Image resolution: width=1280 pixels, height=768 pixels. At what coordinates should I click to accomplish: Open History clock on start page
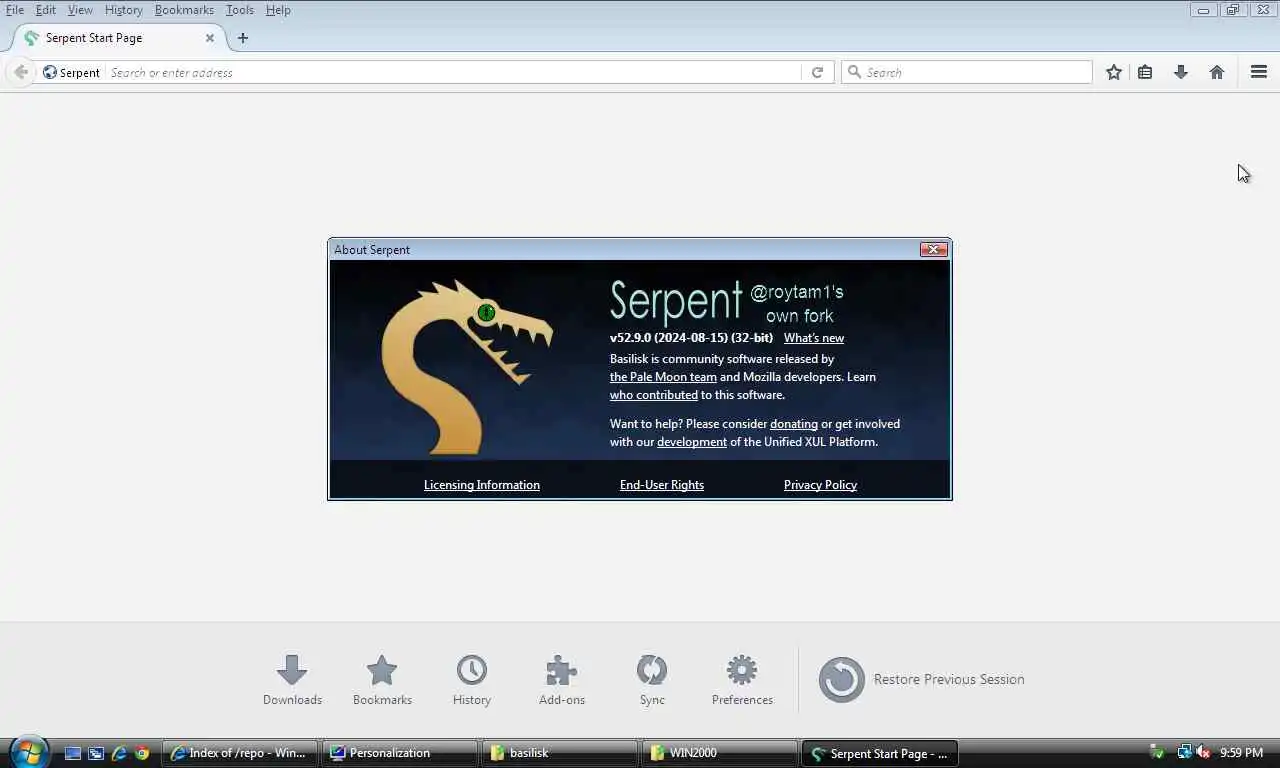pos(472,680)
